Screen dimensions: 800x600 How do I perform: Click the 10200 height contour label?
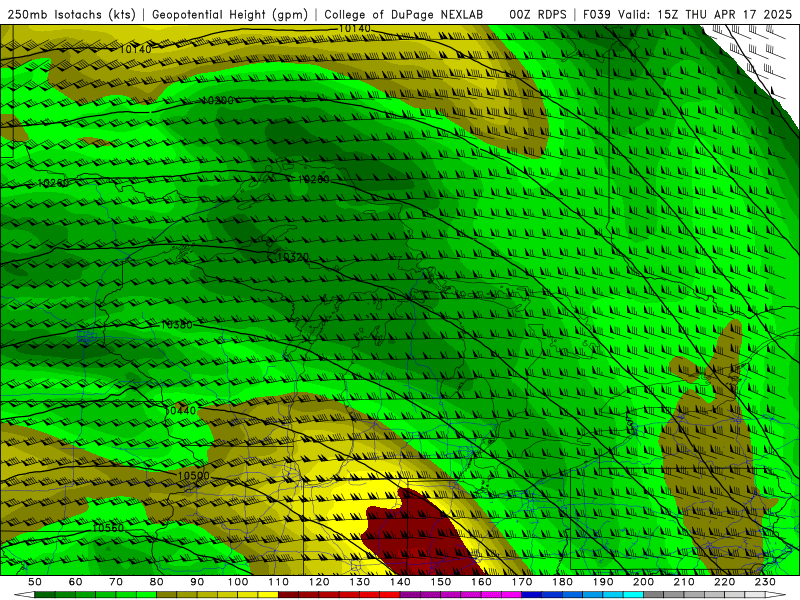[217, 101]
